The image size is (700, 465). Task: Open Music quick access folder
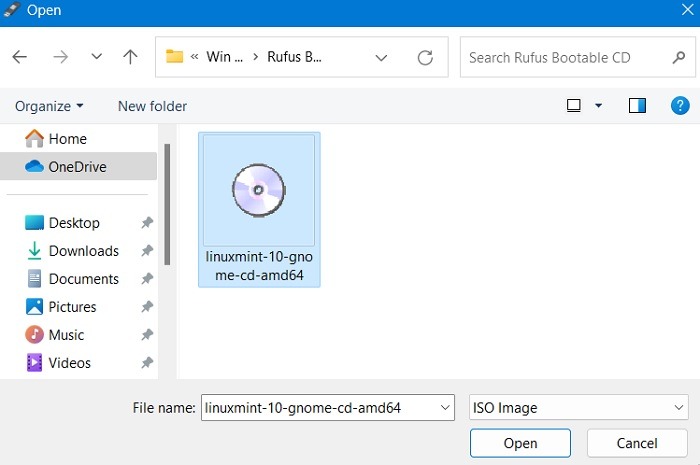pos(54,335)
